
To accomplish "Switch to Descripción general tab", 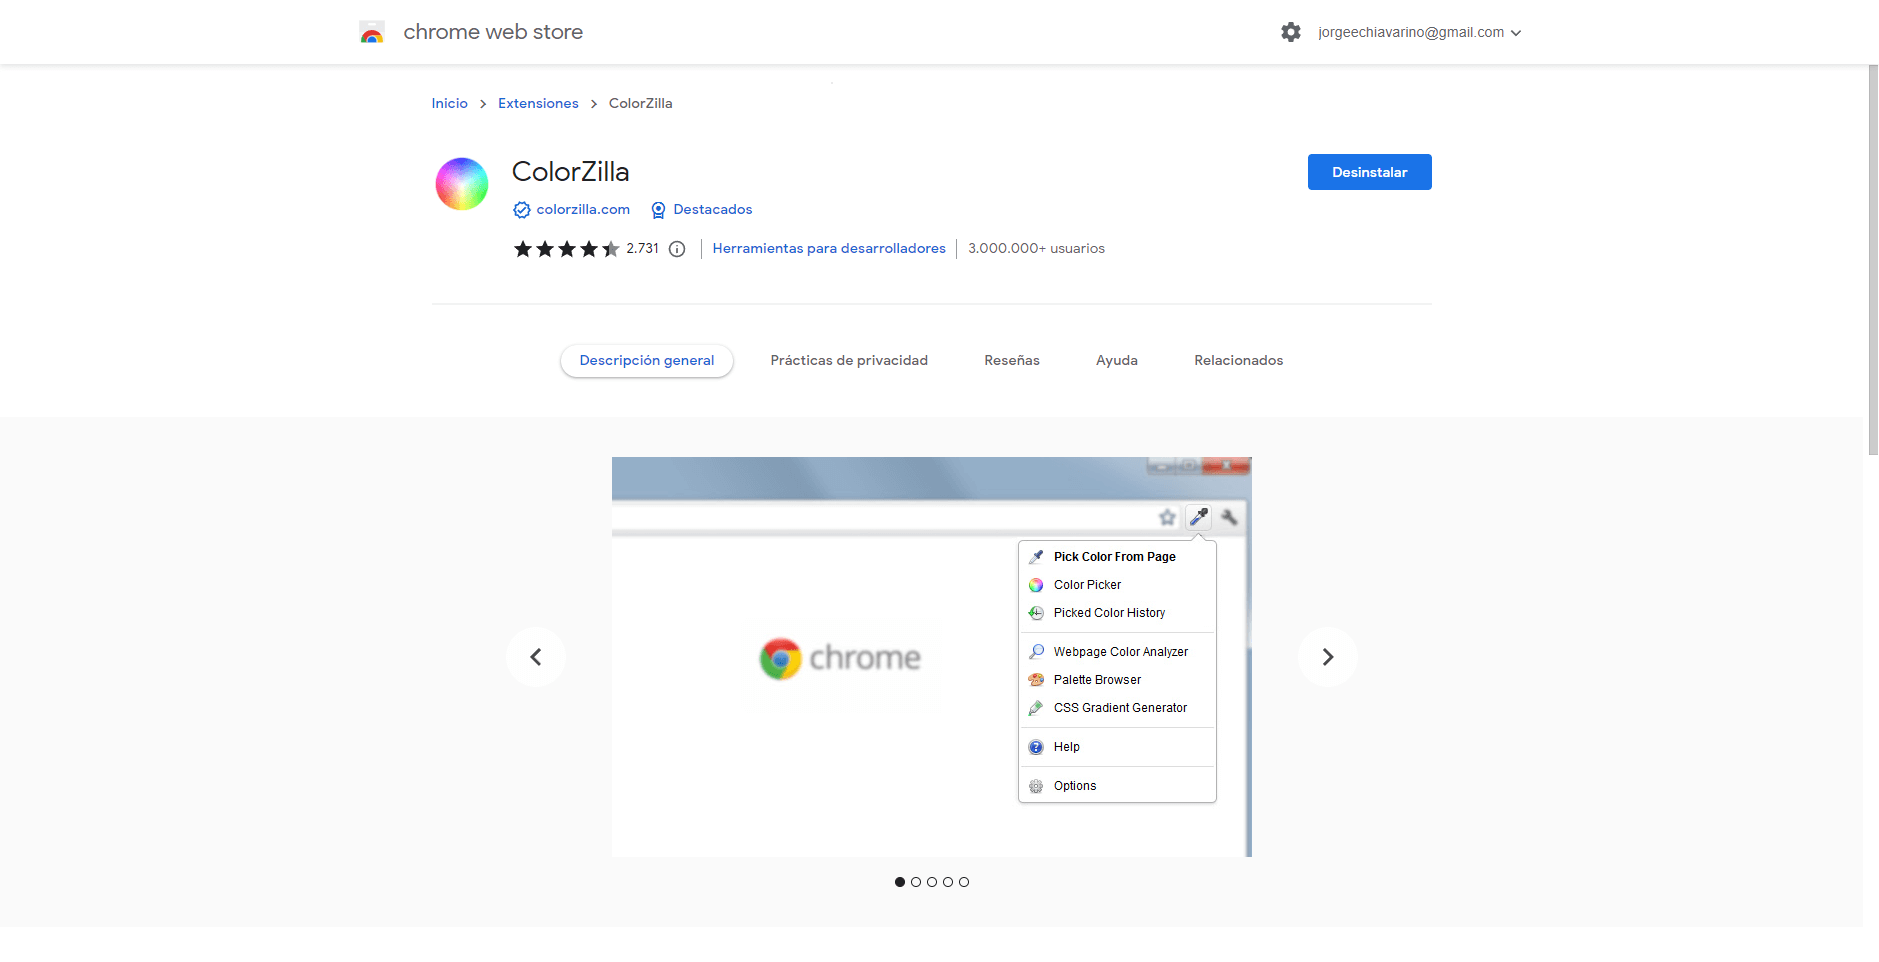I will 647,361.
